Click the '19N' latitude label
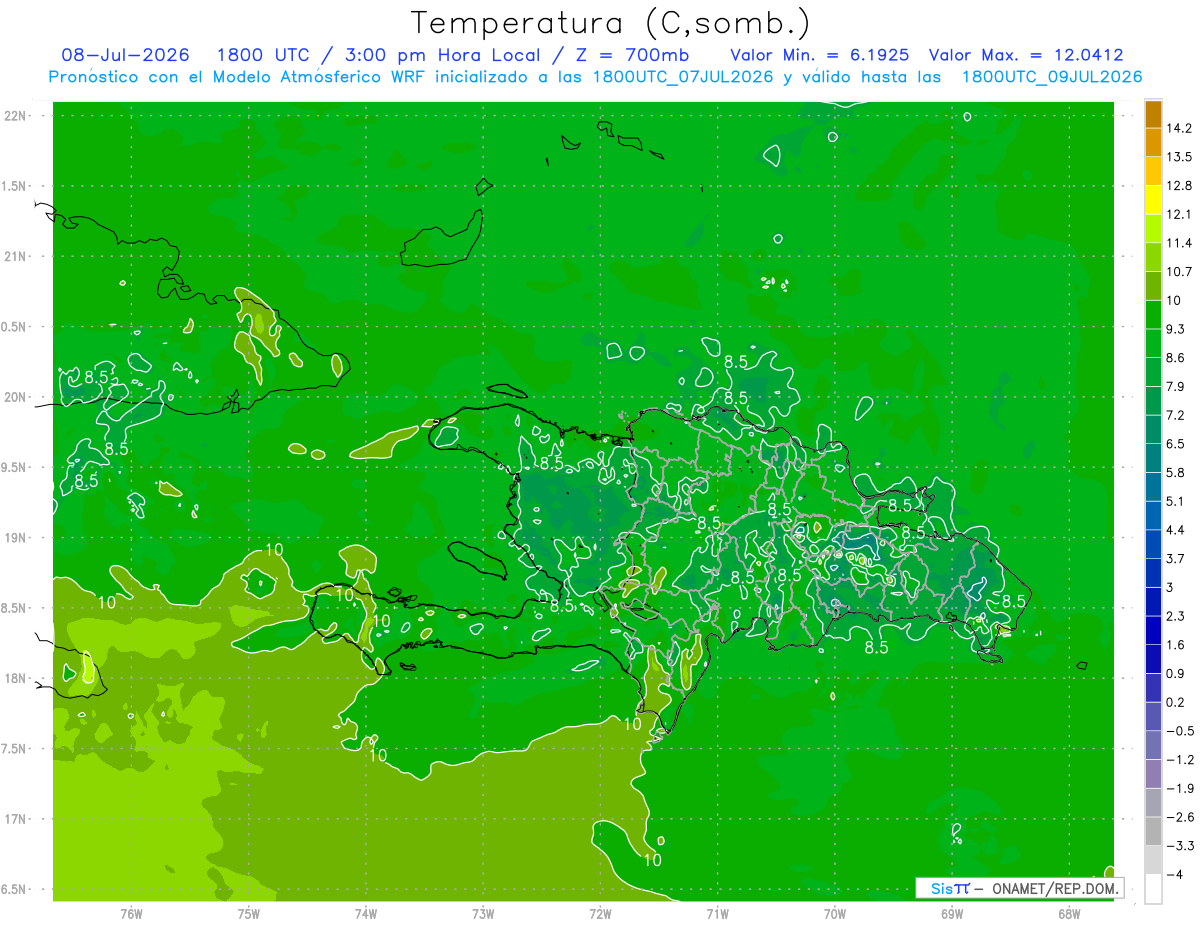The width and height of the screenshot is (1200, 927). 15,538
